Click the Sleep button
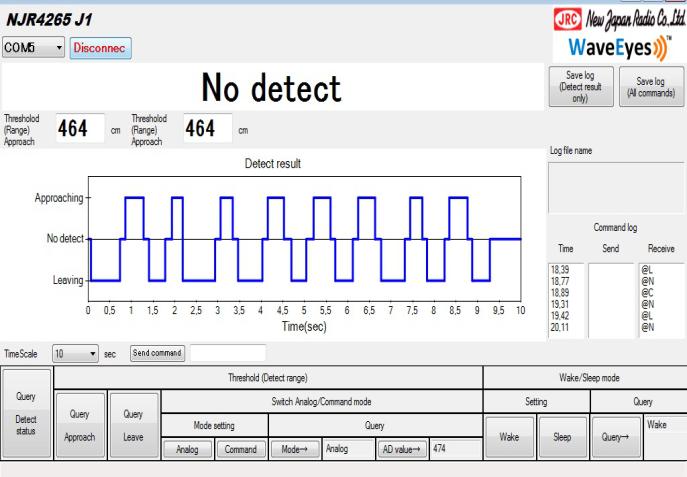Image resolution: width=687 pixels, height=477 pixels. point(563,437)
